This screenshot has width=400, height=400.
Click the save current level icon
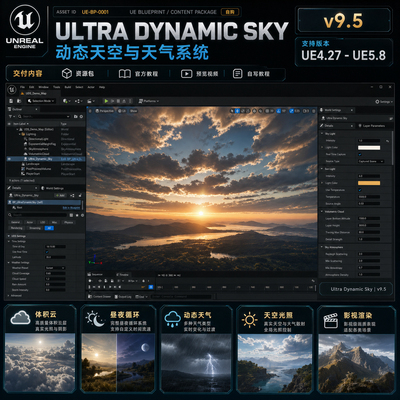[11, 101]
